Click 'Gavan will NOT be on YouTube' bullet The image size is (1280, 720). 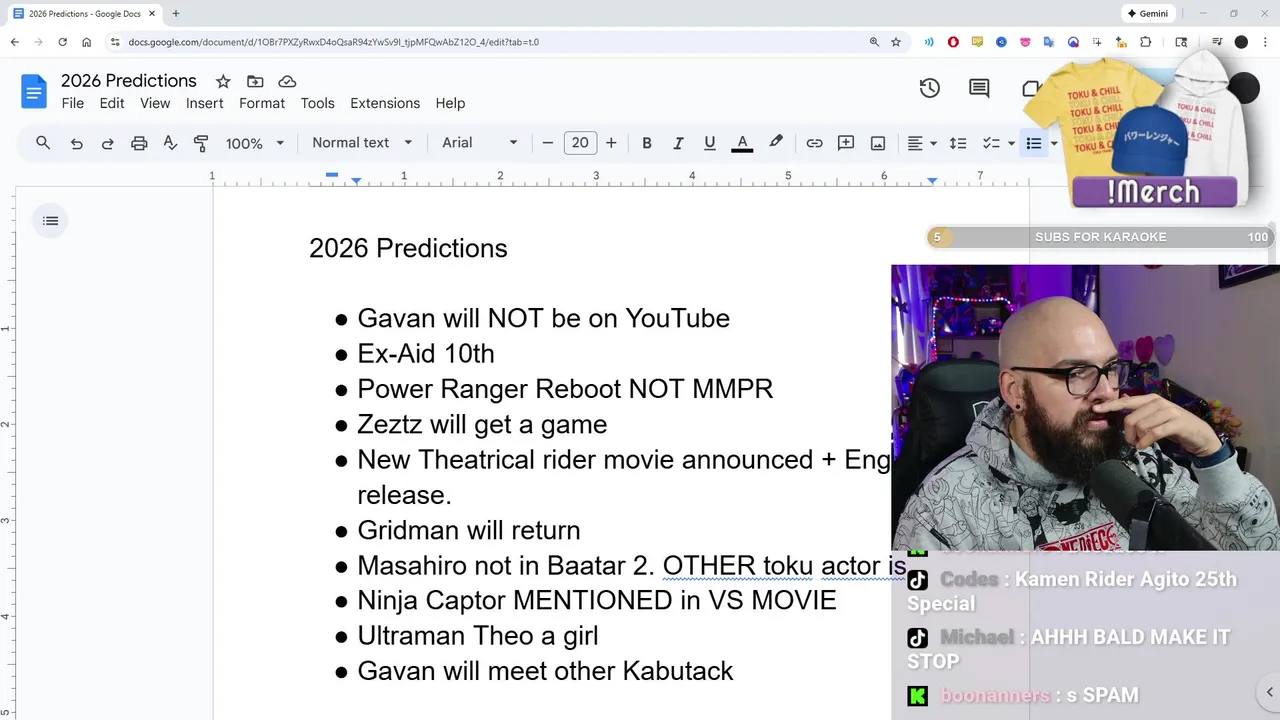tap(543, 318)
